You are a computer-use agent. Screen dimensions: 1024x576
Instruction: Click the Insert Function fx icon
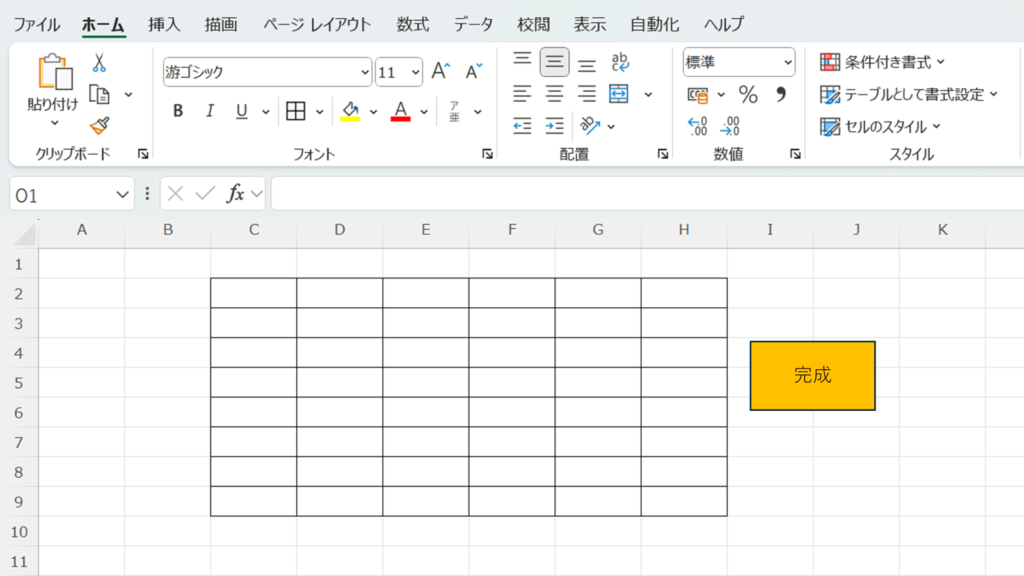235,194
